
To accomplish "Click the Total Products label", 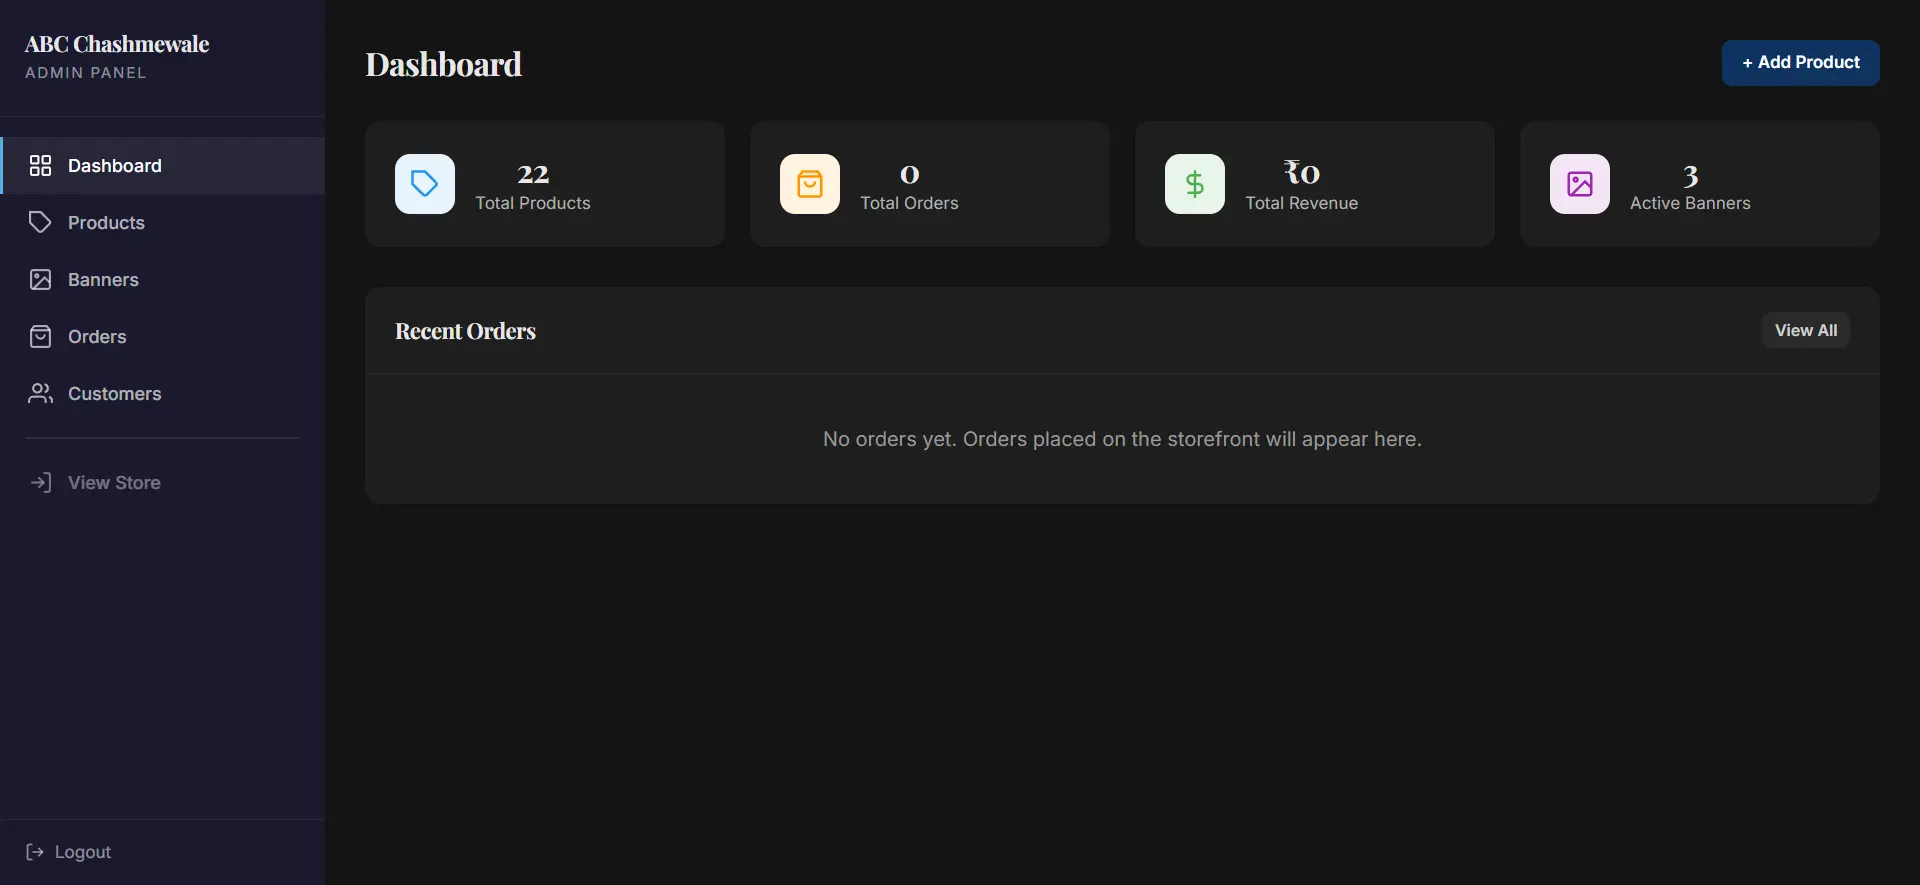I will click(533, 203).
